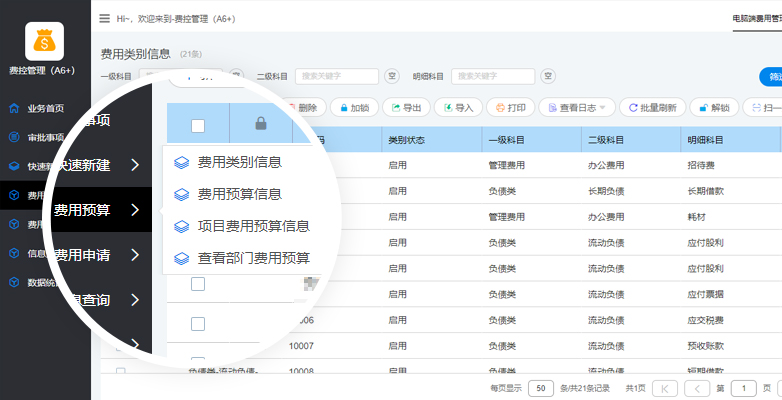Image resolution: width=782 pixels, height=400 pixels.
Task: Expand the 费用申请 sidebar menu
Action: (95, 255)
